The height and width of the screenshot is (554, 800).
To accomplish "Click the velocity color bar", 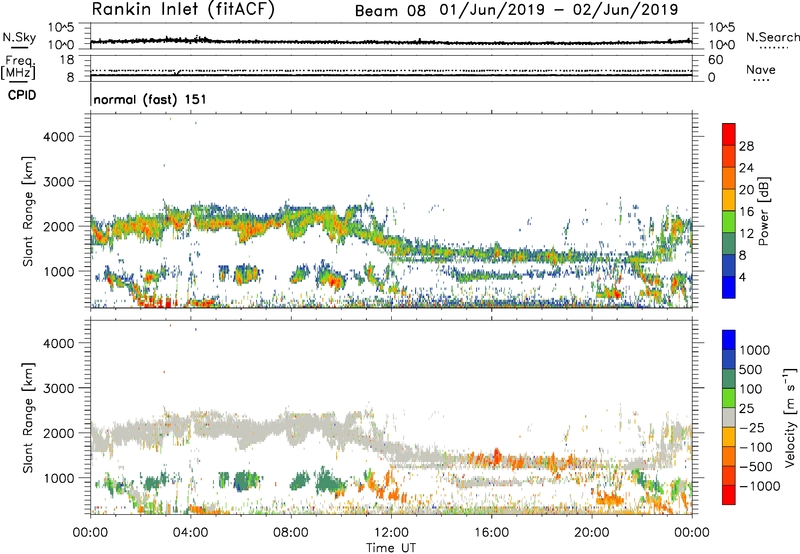I will click(729, 417).
